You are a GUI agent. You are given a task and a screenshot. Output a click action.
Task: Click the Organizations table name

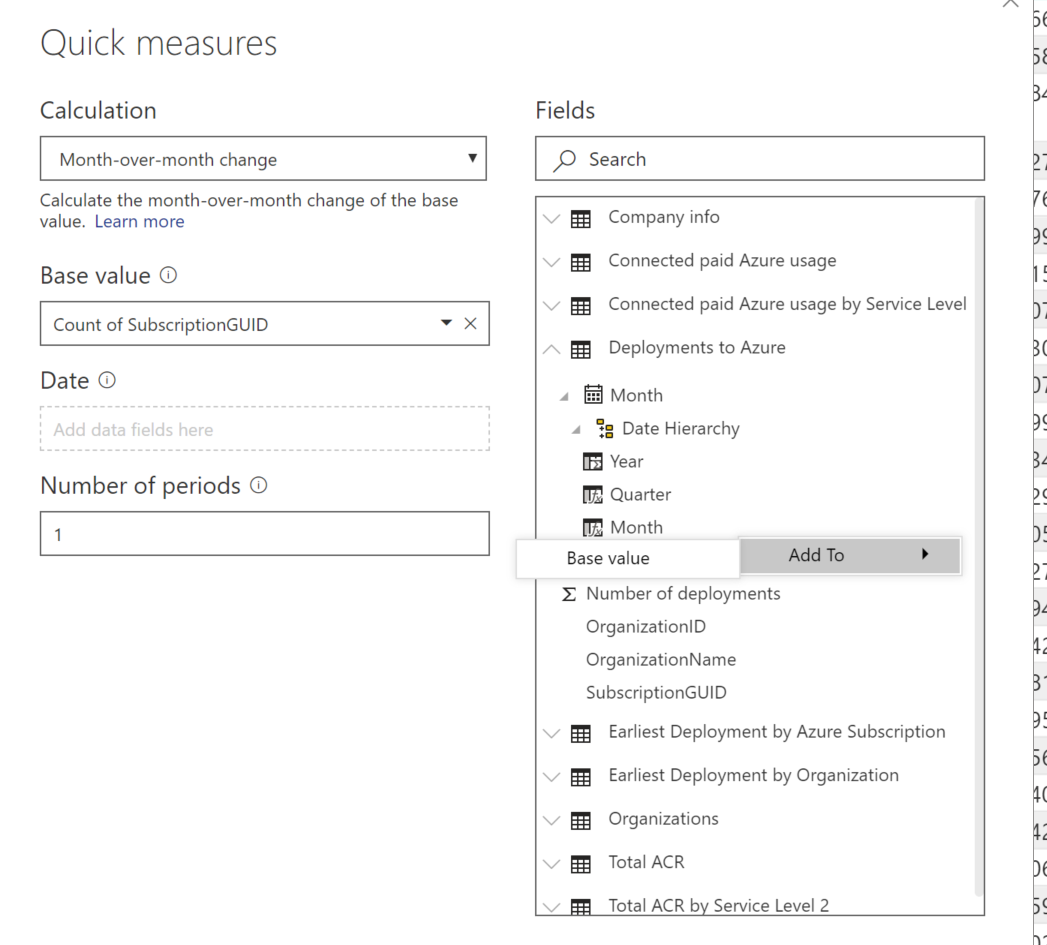[x=663, y=819]
